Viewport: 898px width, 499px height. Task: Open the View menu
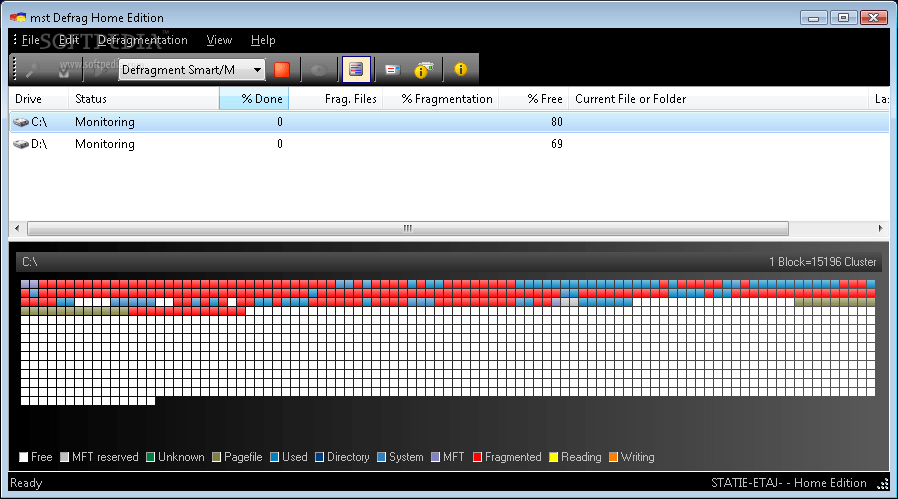(x=219, y=40)
